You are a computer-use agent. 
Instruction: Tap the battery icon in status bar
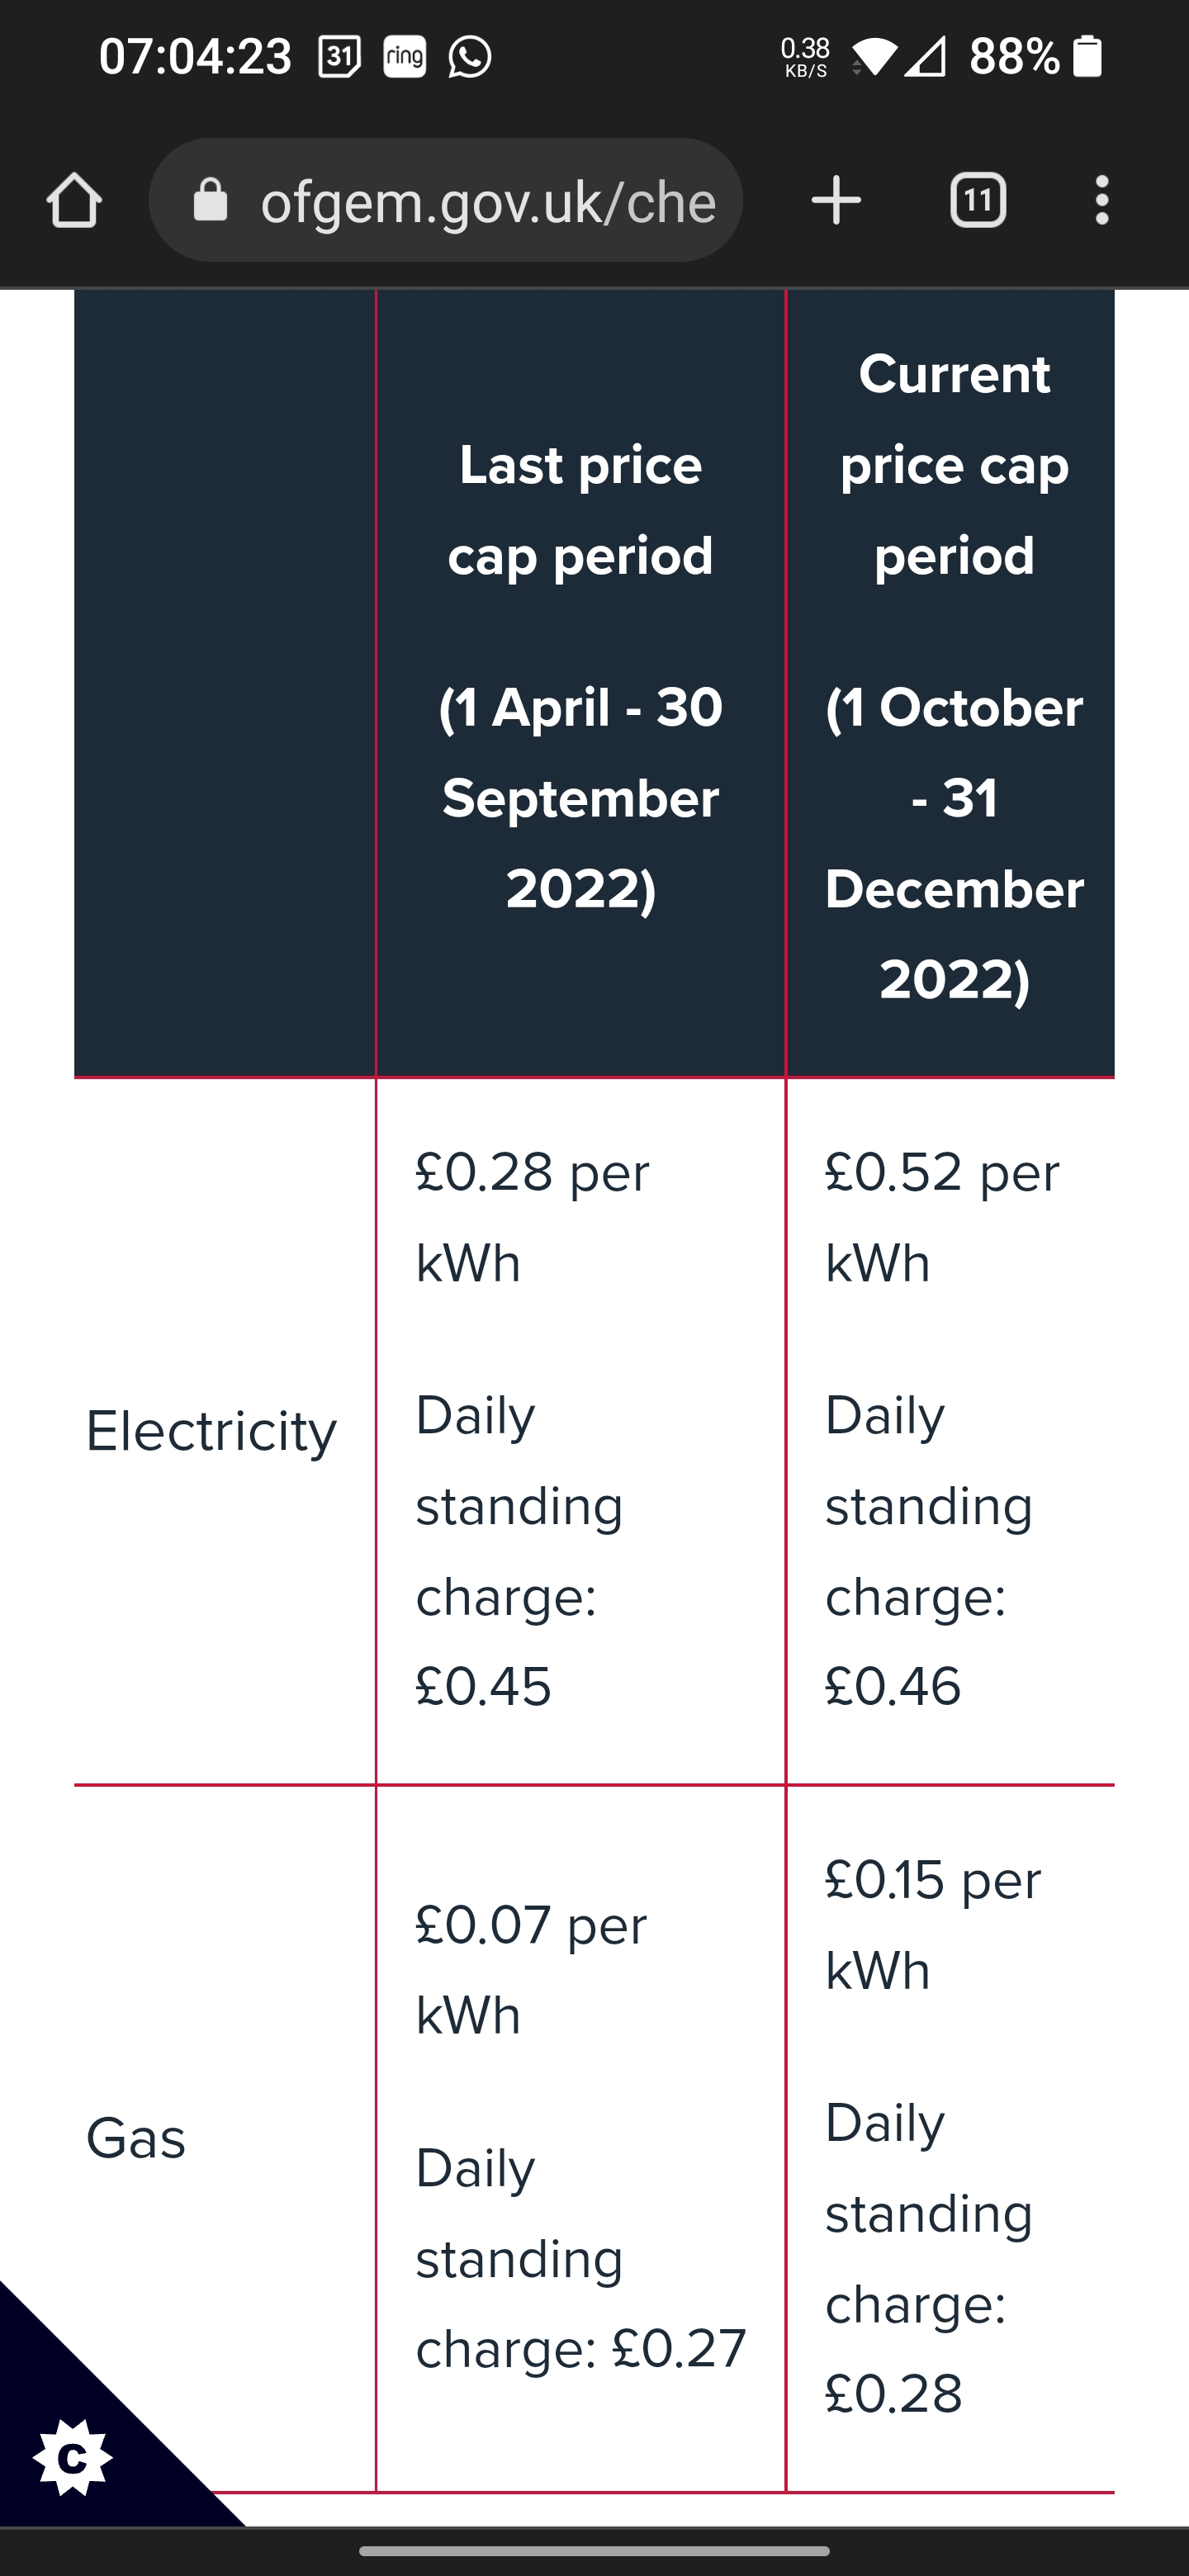coord(1087,56)
